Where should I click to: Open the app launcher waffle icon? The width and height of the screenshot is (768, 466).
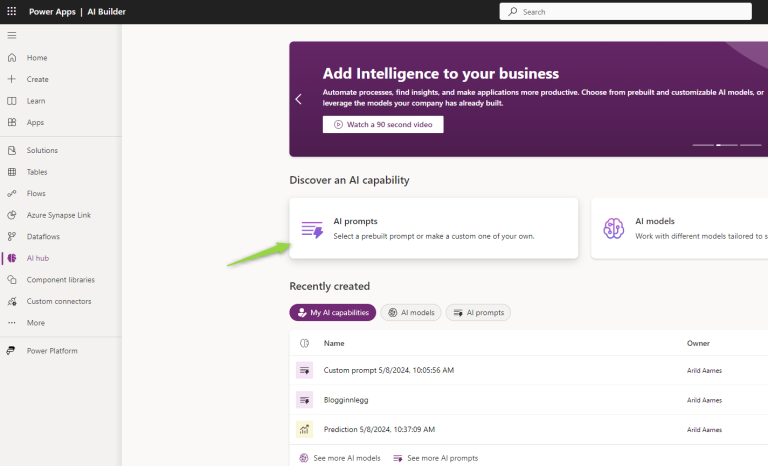pyautogui.click(x=11, y=11)
